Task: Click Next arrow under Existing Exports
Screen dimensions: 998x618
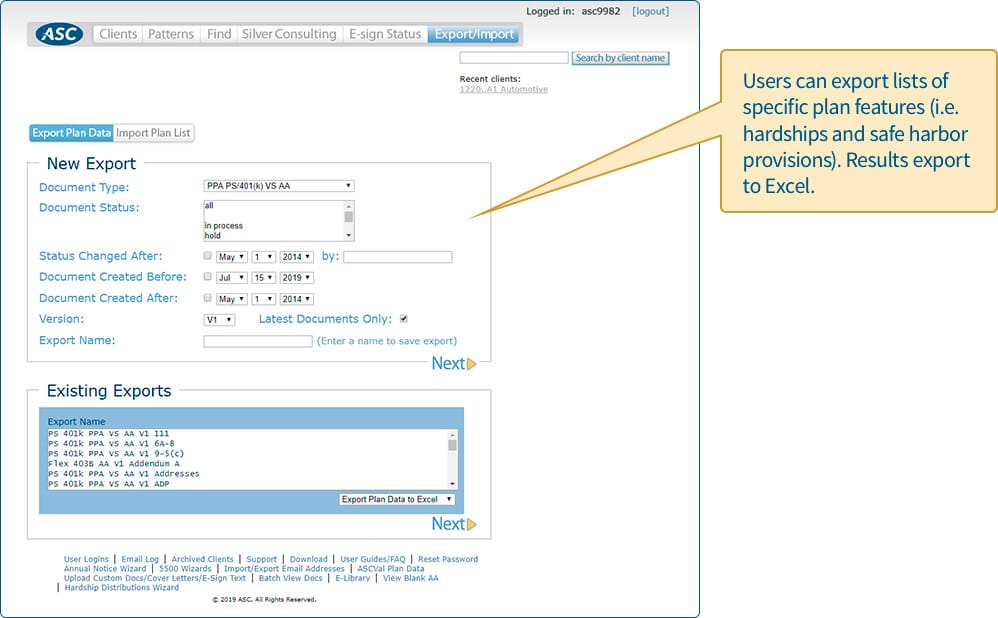Action: [x=453, y=524]
